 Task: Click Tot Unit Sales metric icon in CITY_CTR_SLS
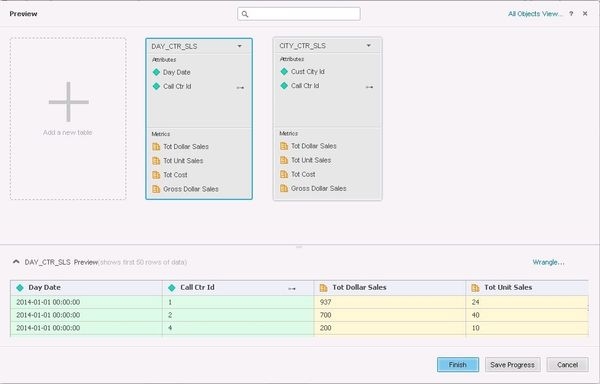[x=284, y=160]
